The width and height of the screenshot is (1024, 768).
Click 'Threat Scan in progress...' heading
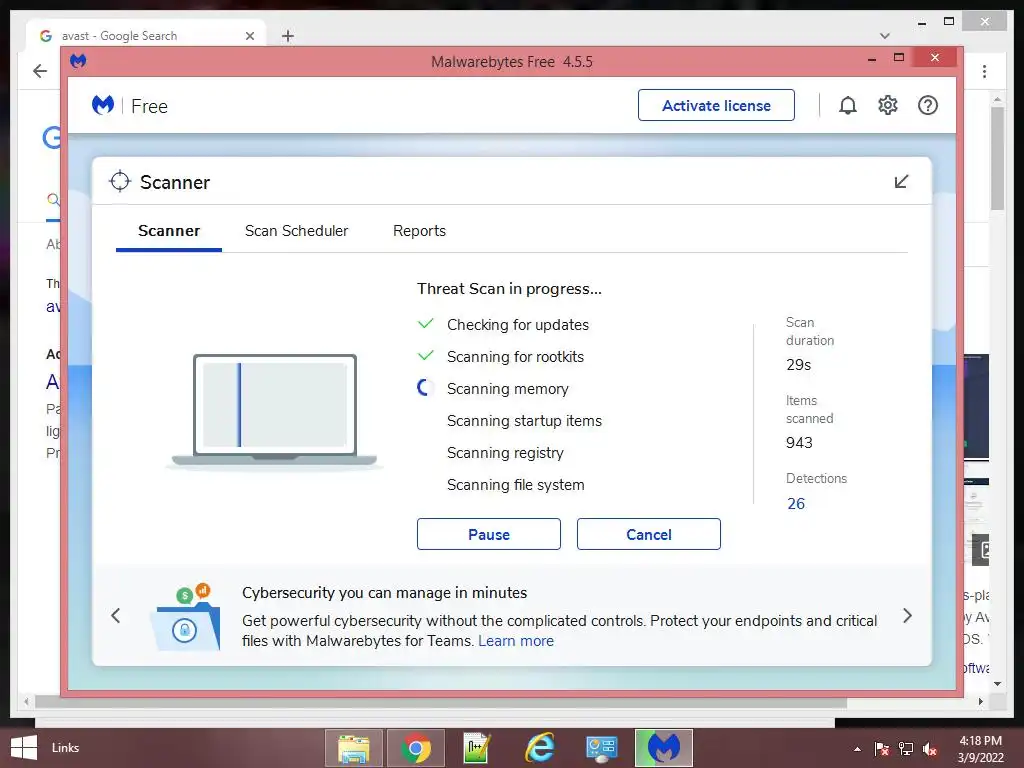[509, 289]
